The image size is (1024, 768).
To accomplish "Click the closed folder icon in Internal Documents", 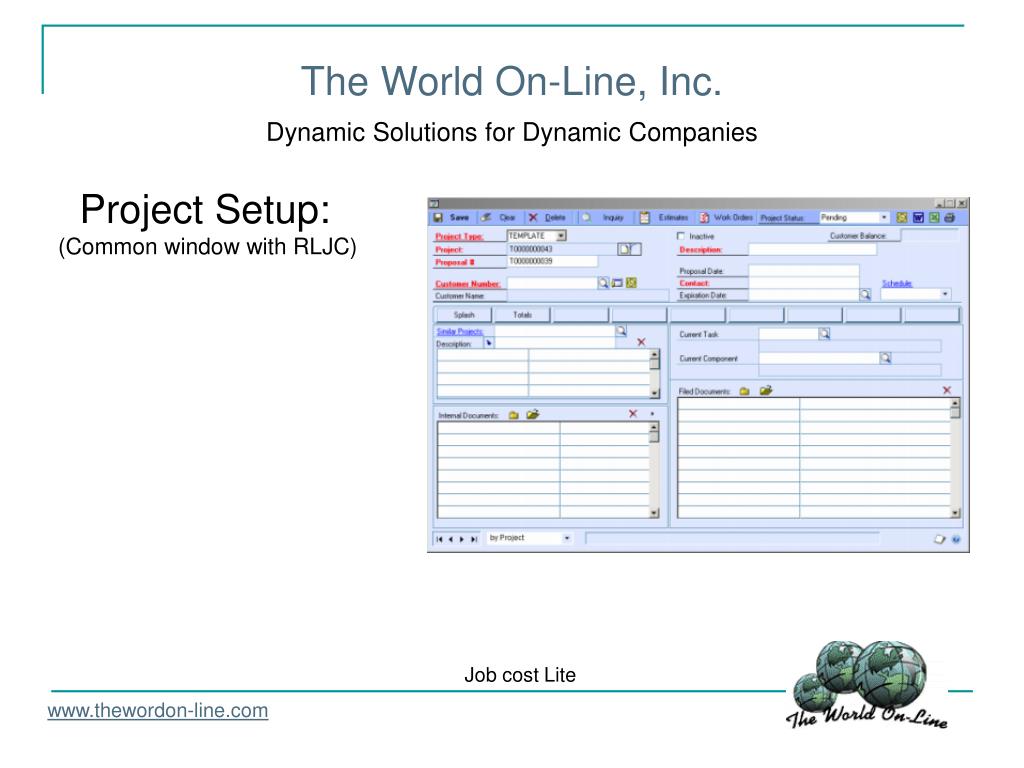I will point(513,415).
